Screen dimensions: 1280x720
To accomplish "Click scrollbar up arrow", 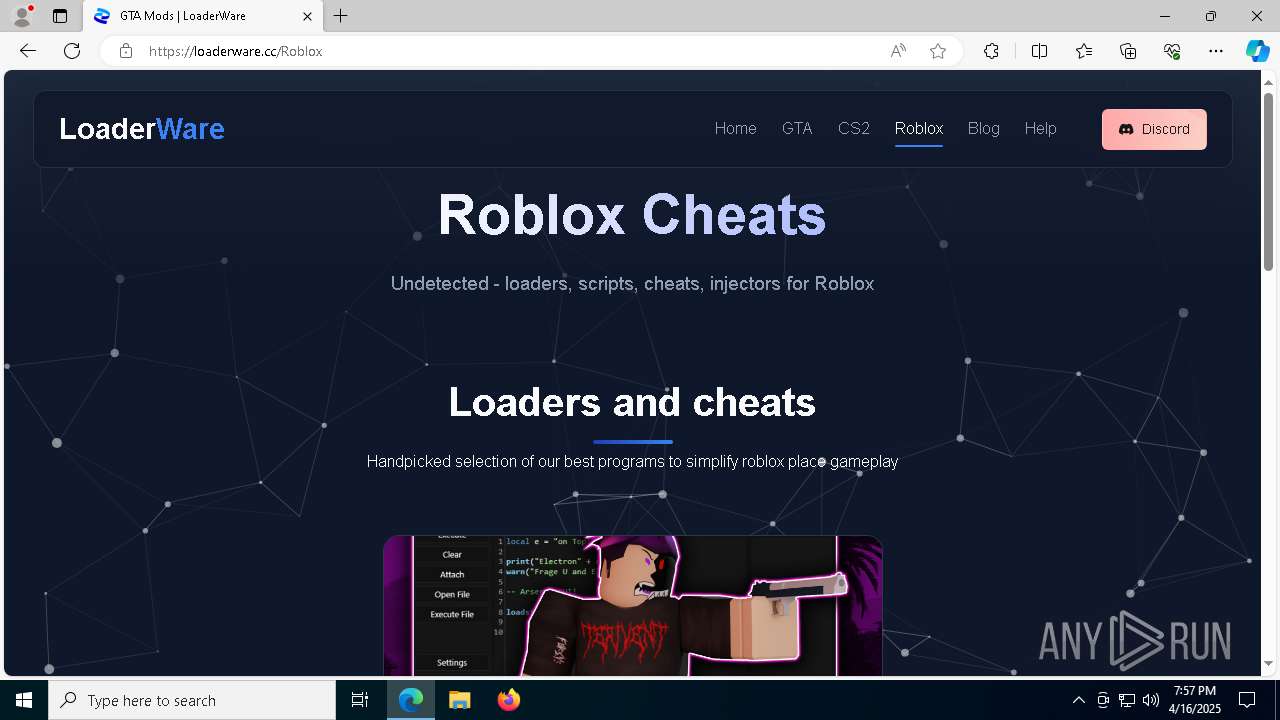I will pyautogui.click(x=1269, y=82).
